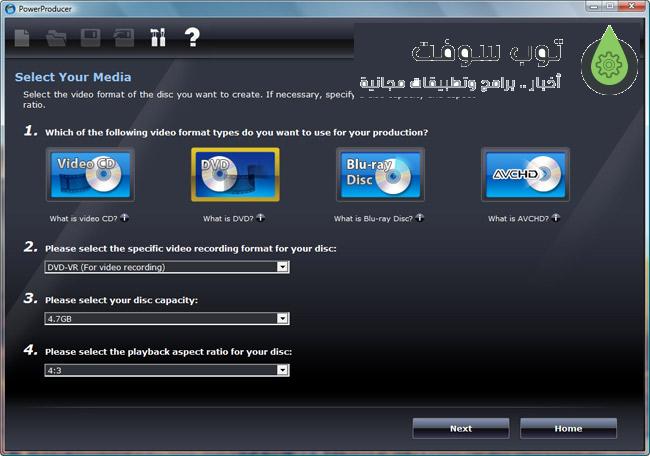Click the Next button

click(x=461, y=428)
